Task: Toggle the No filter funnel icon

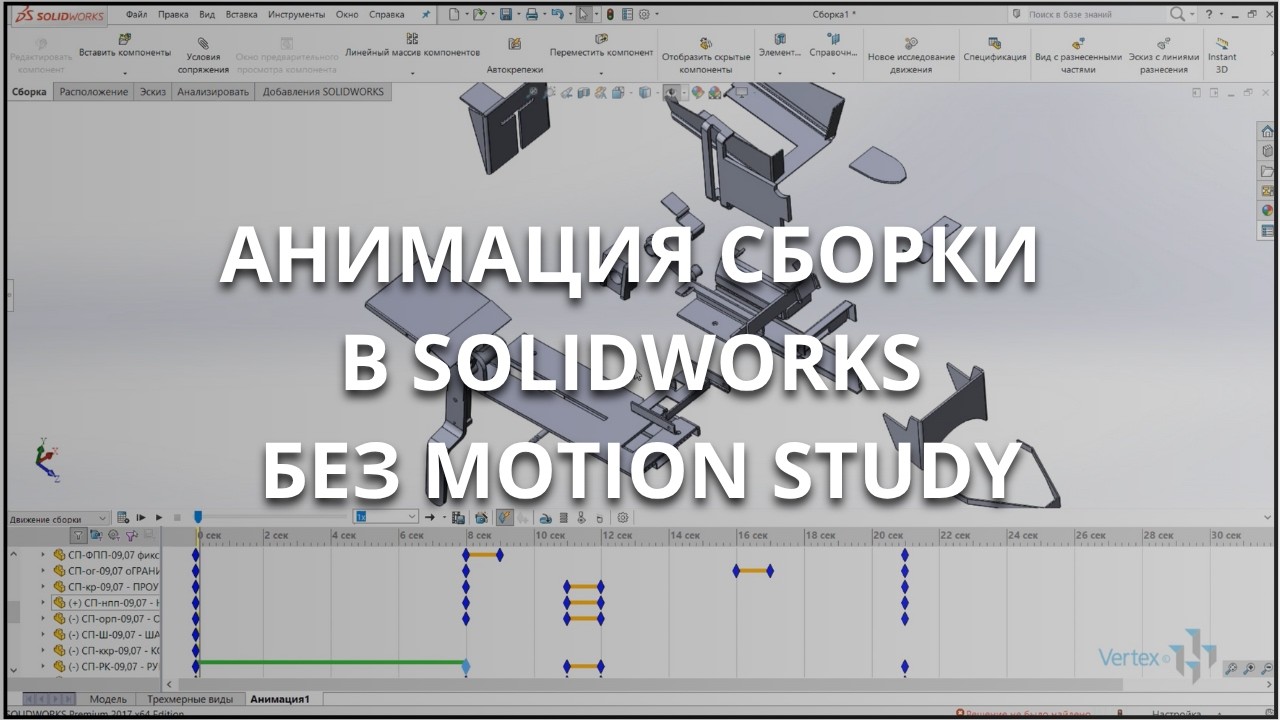Action: click(79, 535)
